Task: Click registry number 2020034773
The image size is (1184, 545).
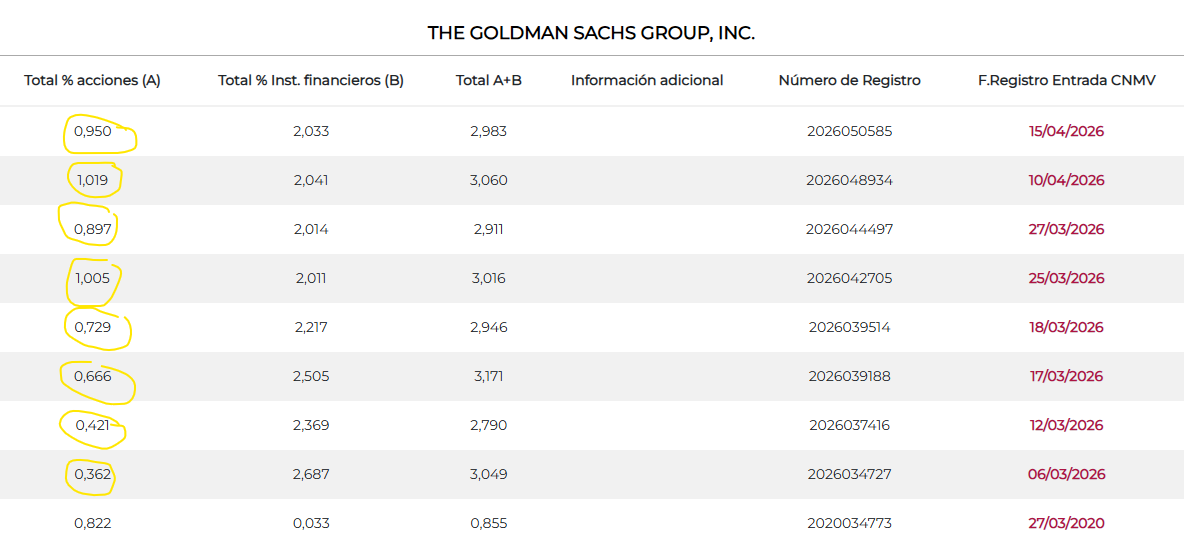Action: click(850, 523)
